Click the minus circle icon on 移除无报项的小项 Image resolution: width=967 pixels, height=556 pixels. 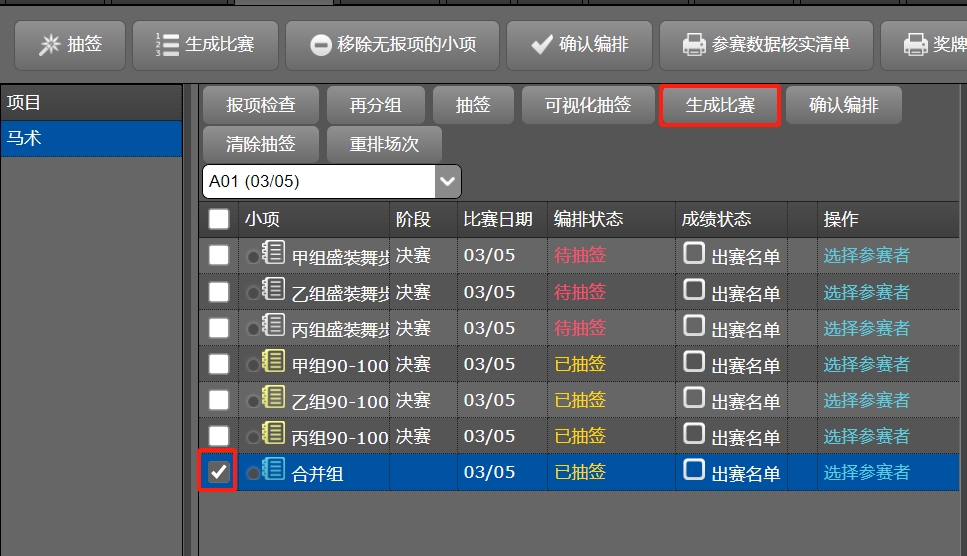(x=320, y=44)
